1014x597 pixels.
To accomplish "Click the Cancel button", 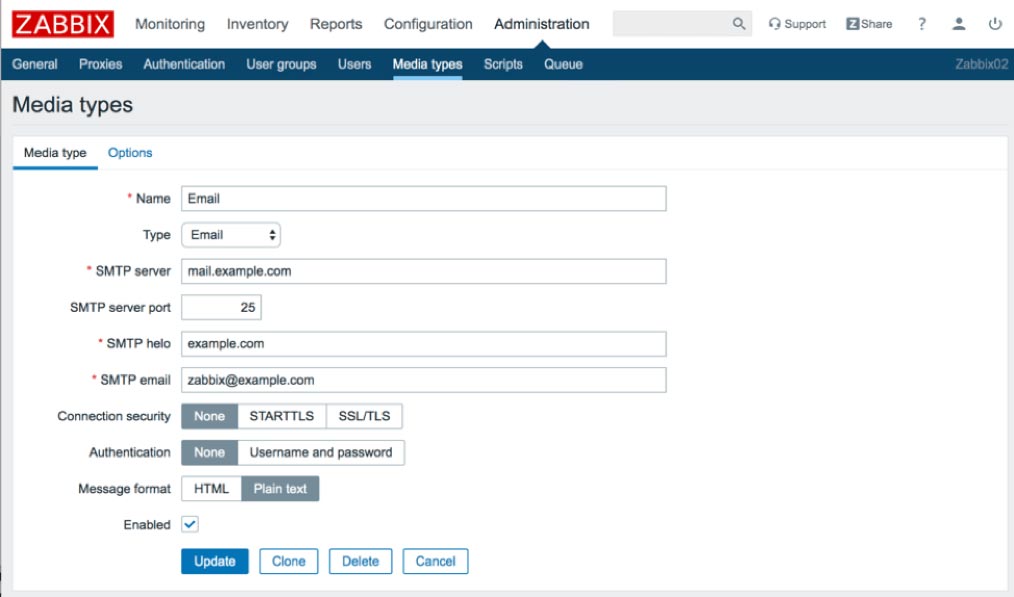I will 435,561.
